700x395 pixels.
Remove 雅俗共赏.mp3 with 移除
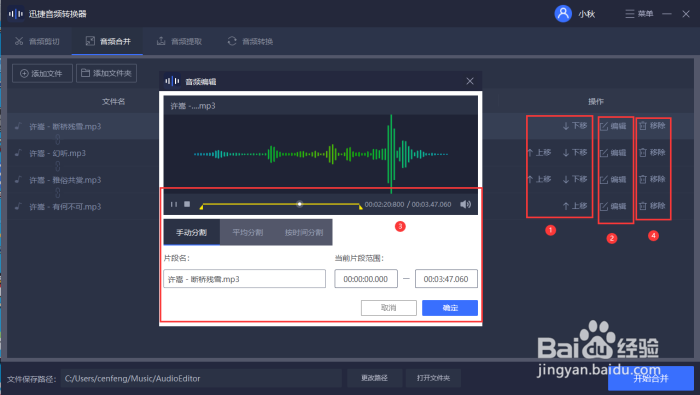[x=652, y=179]
